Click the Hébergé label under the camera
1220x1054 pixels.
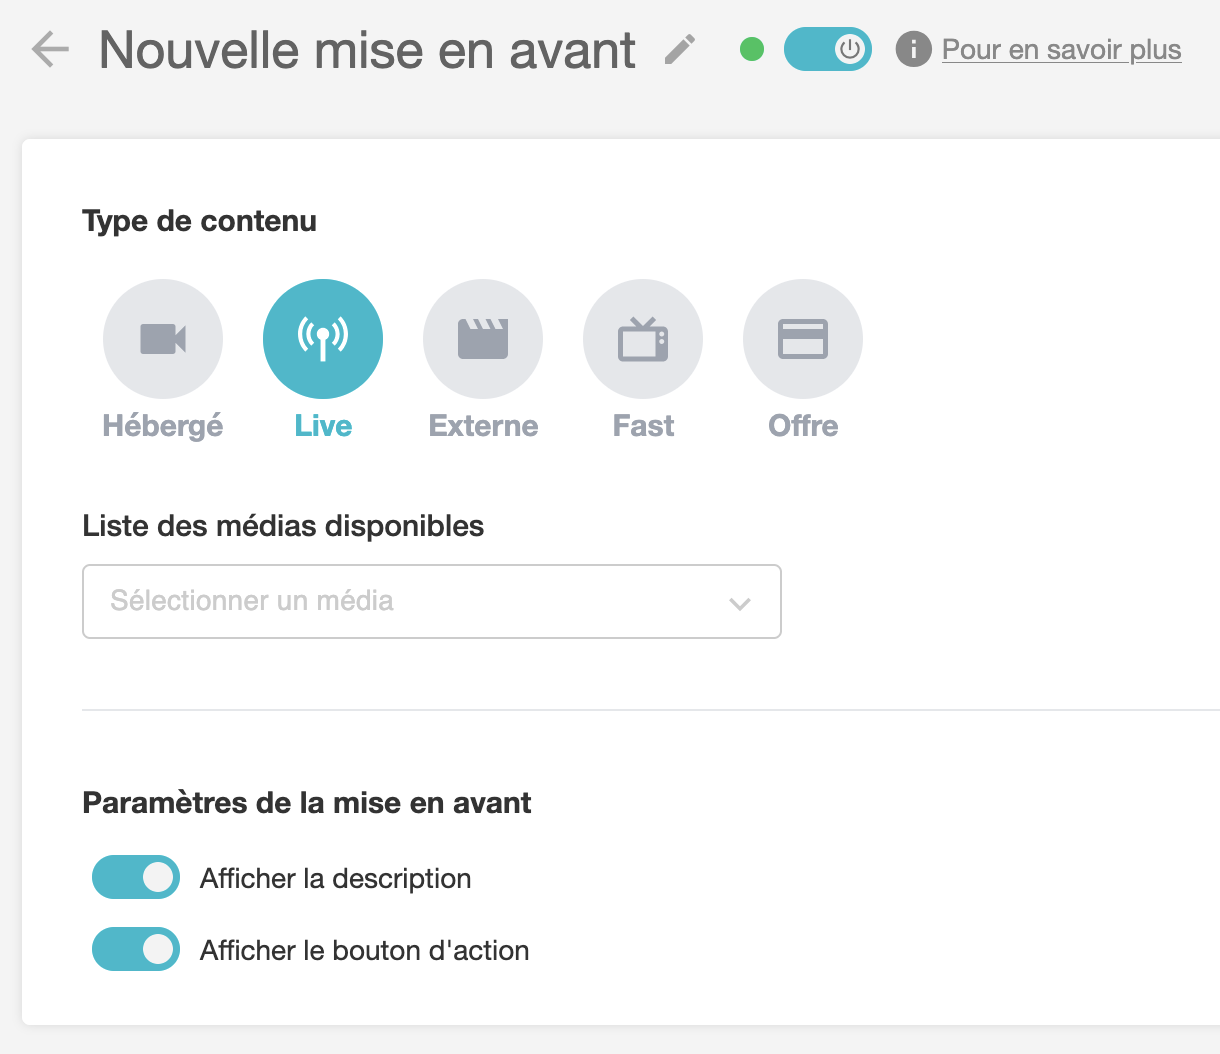[163, 426]
